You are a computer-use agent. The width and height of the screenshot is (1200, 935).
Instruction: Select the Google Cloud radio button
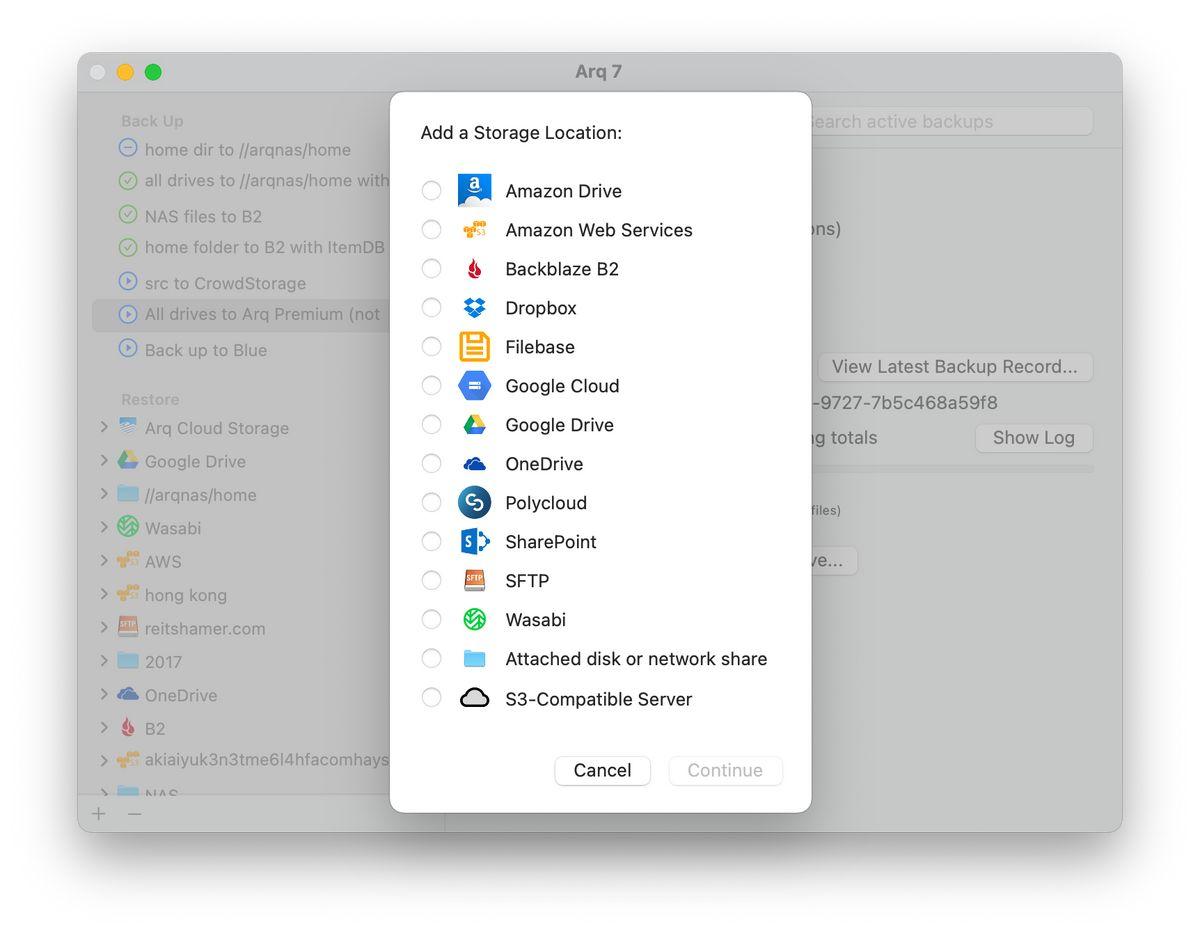coord(431,385)
